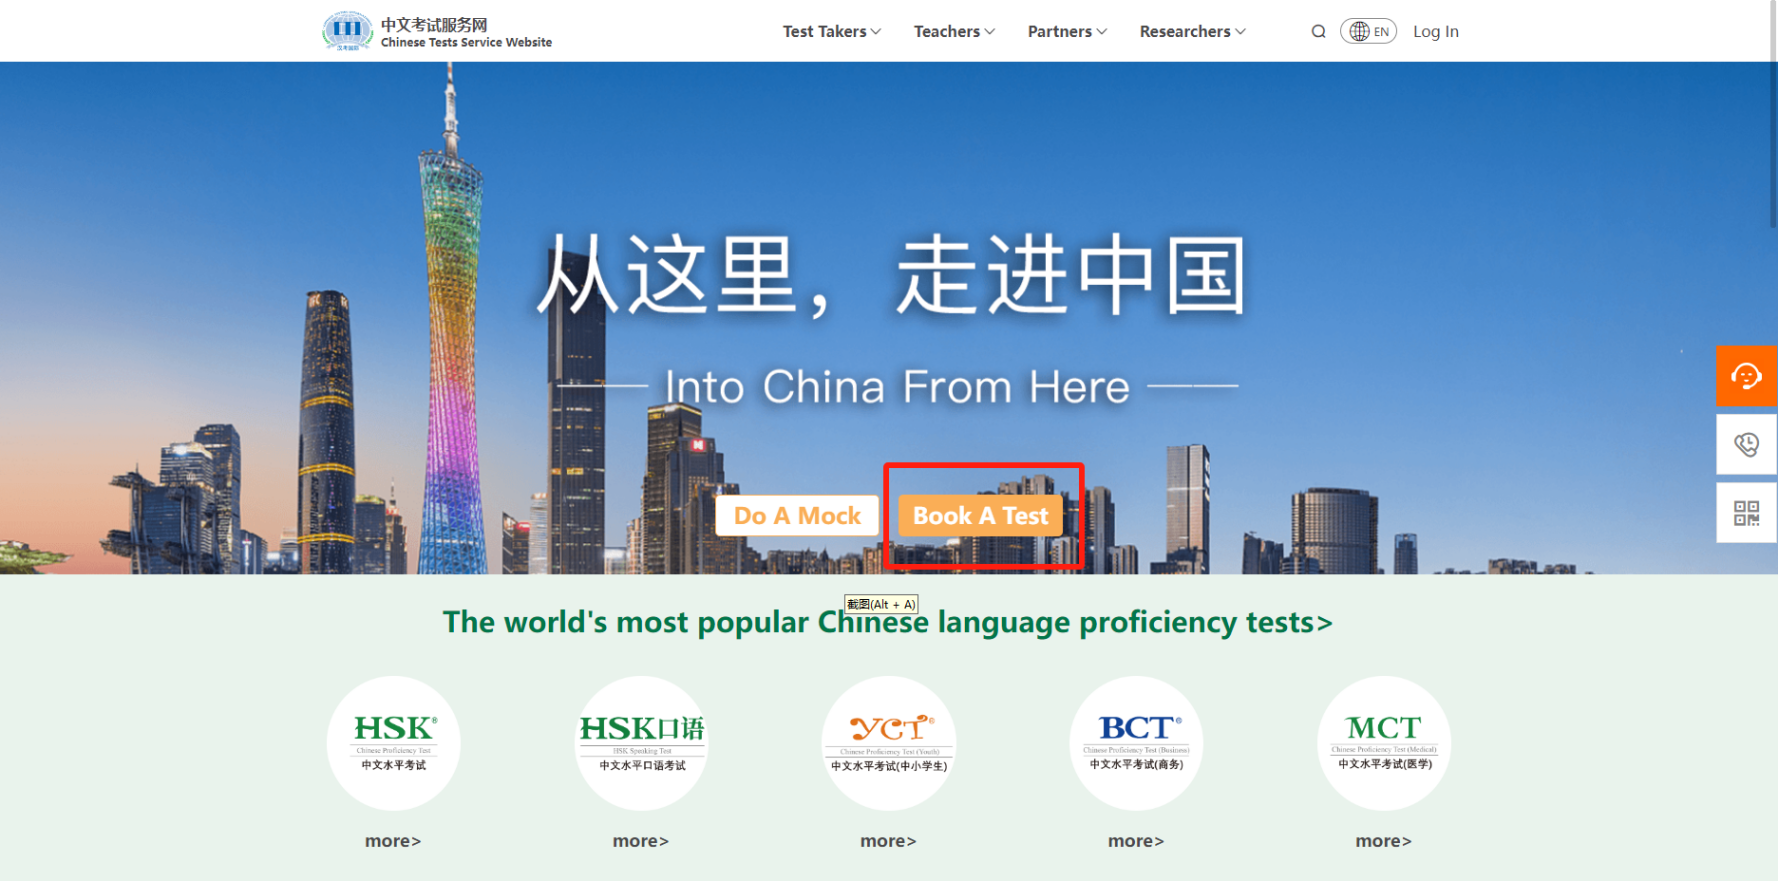Viewport: 1778px width, 881px height.
Task: Select the HSK Speaking Test logo
Action: [641, 742]
